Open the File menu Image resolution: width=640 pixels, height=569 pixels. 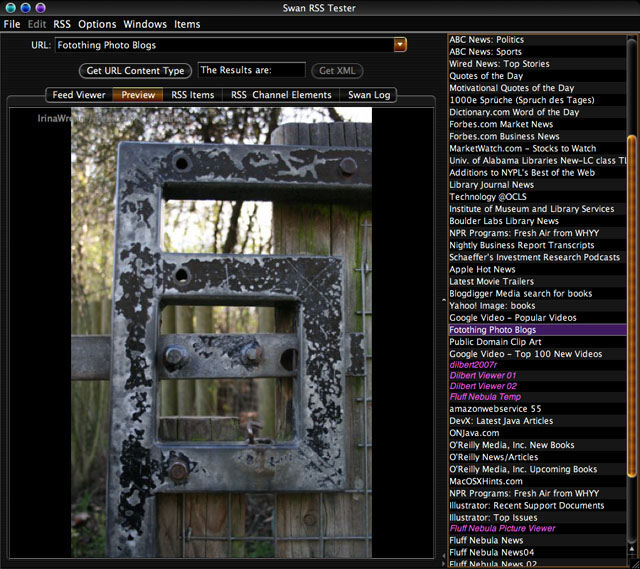click(x=12, y=24)
